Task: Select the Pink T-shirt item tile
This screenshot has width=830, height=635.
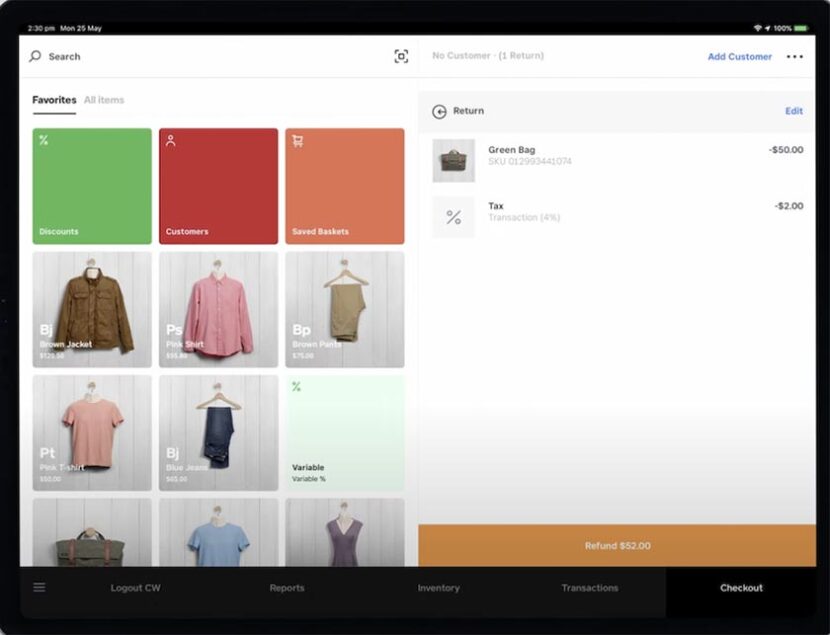Action: pos(91,432)
